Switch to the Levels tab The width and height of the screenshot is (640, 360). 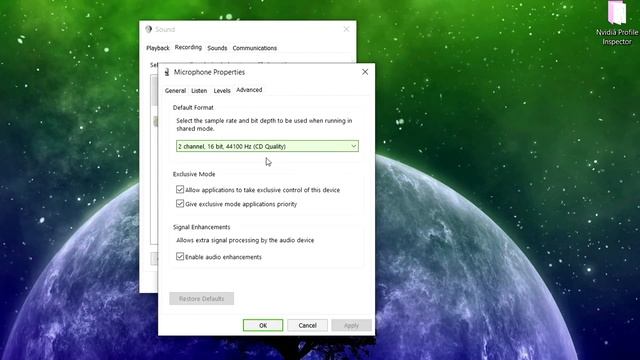(222, 91)
